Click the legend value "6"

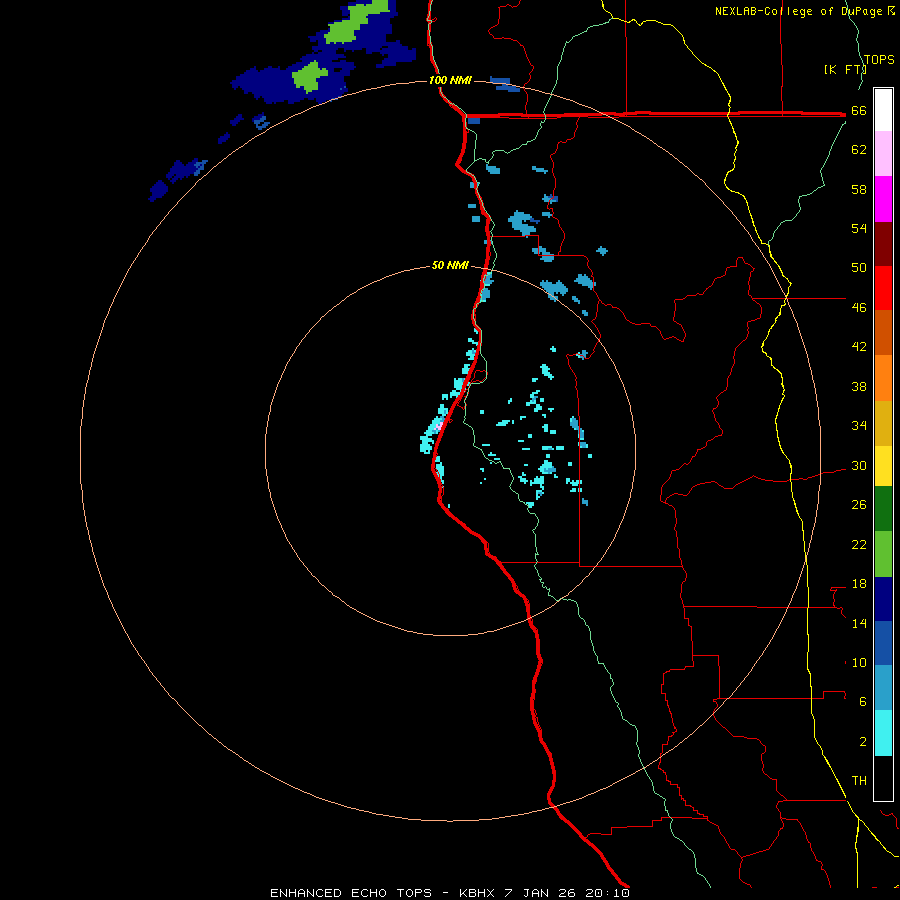point(862,702)
